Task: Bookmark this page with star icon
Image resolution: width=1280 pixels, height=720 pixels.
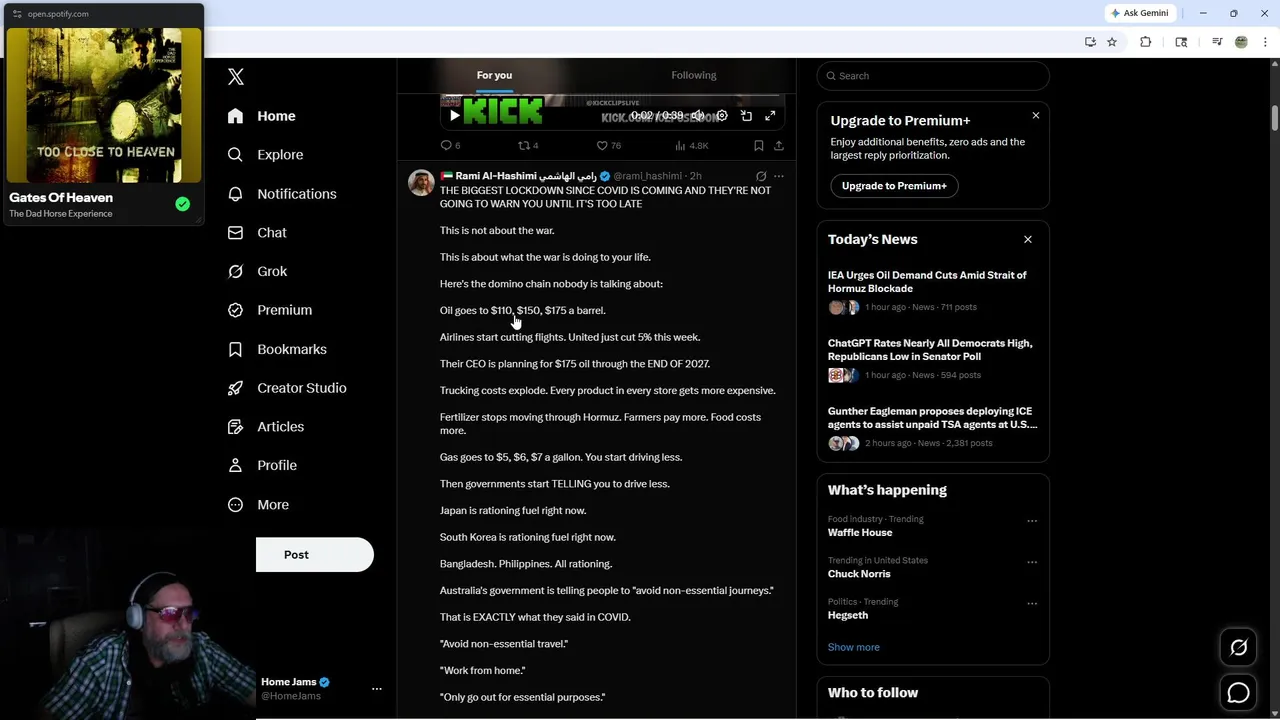Action: coord(1112,42)
